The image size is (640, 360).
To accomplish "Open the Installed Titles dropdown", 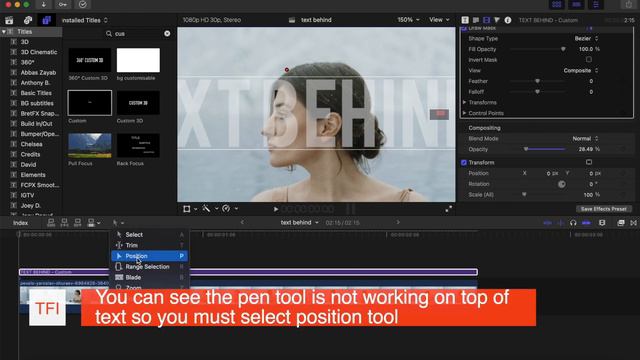I will point(85,20).
